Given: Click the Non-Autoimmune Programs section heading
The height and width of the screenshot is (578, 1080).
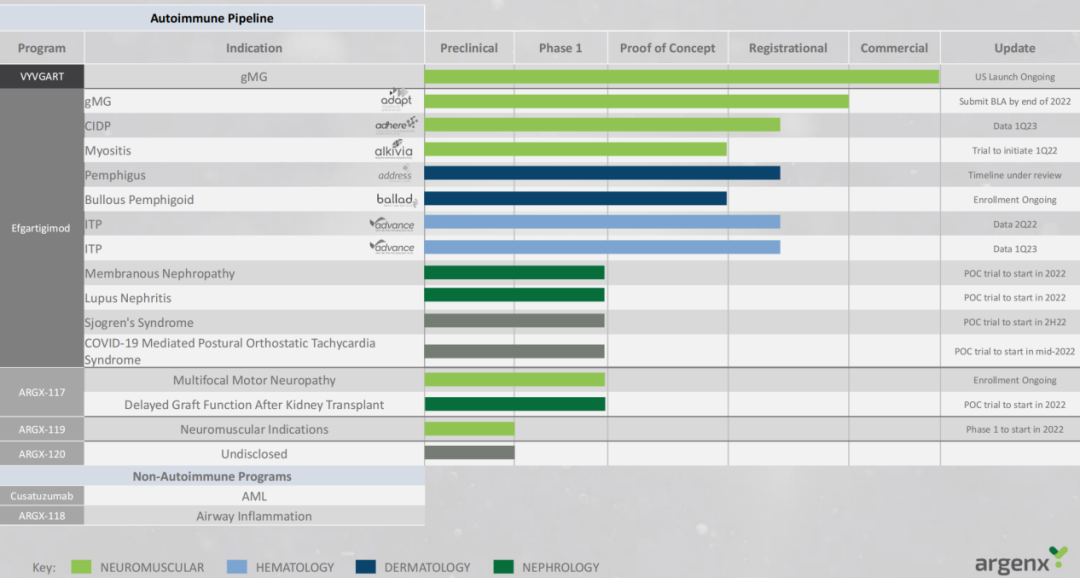Looking at the screenshot, I should [x=212, y=476].
